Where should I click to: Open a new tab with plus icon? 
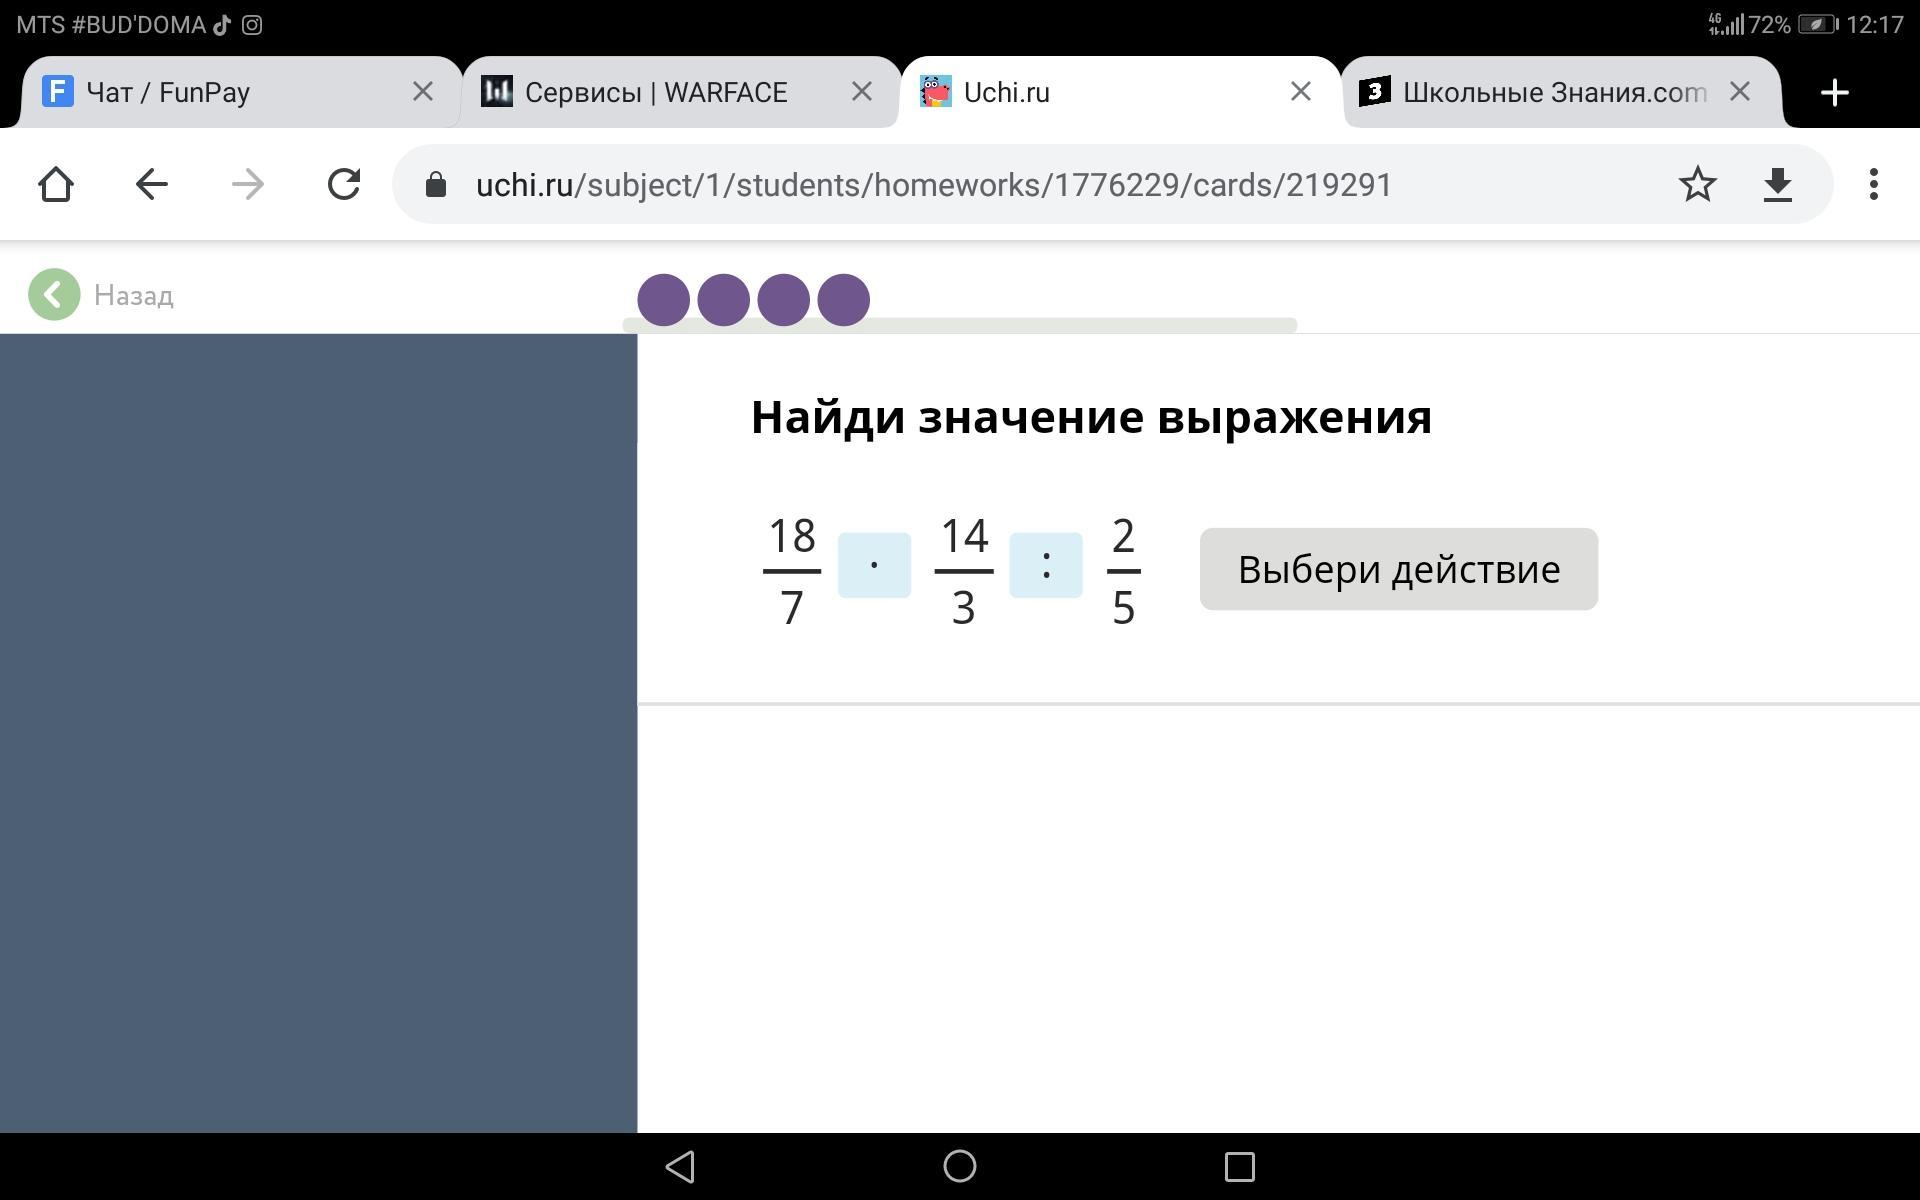pos(1834,93)
